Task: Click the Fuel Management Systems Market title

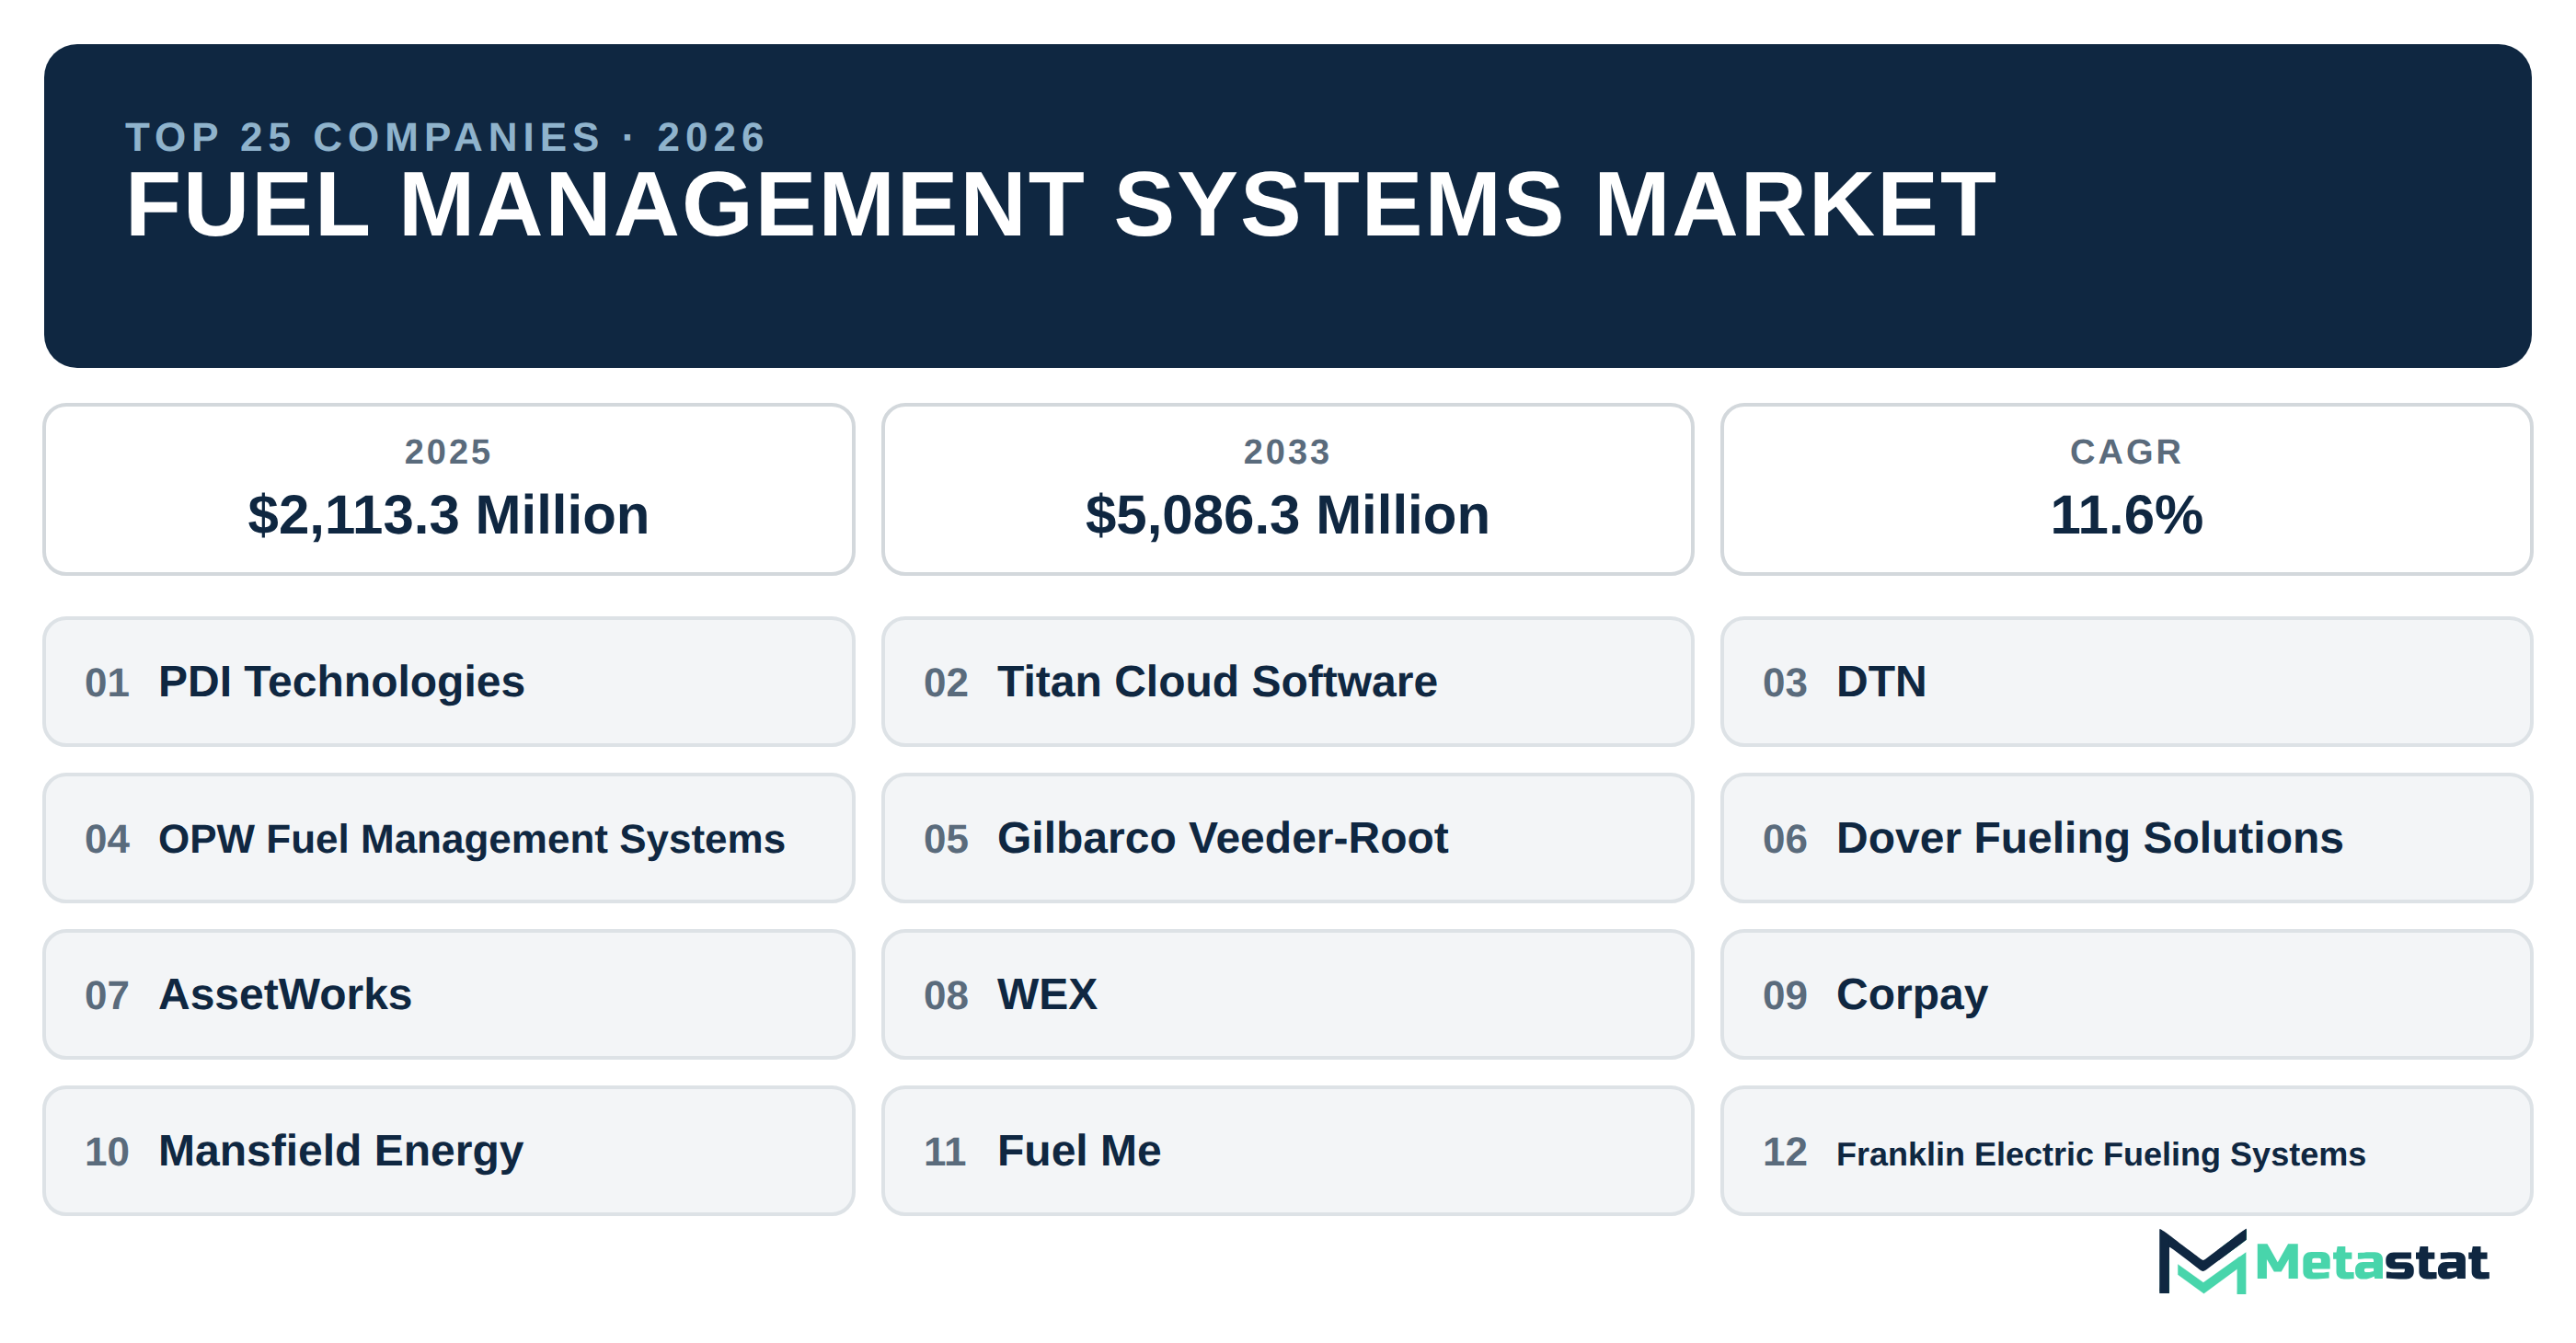Action: [1061, 205]
